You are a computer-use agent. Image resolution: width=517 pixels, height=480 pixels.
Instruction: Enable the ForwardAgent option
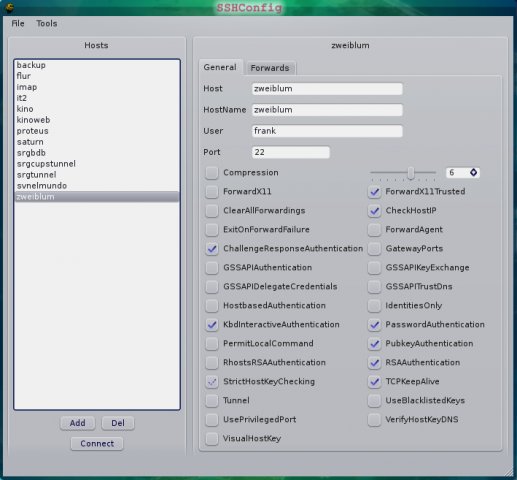[x=374, y=230]
